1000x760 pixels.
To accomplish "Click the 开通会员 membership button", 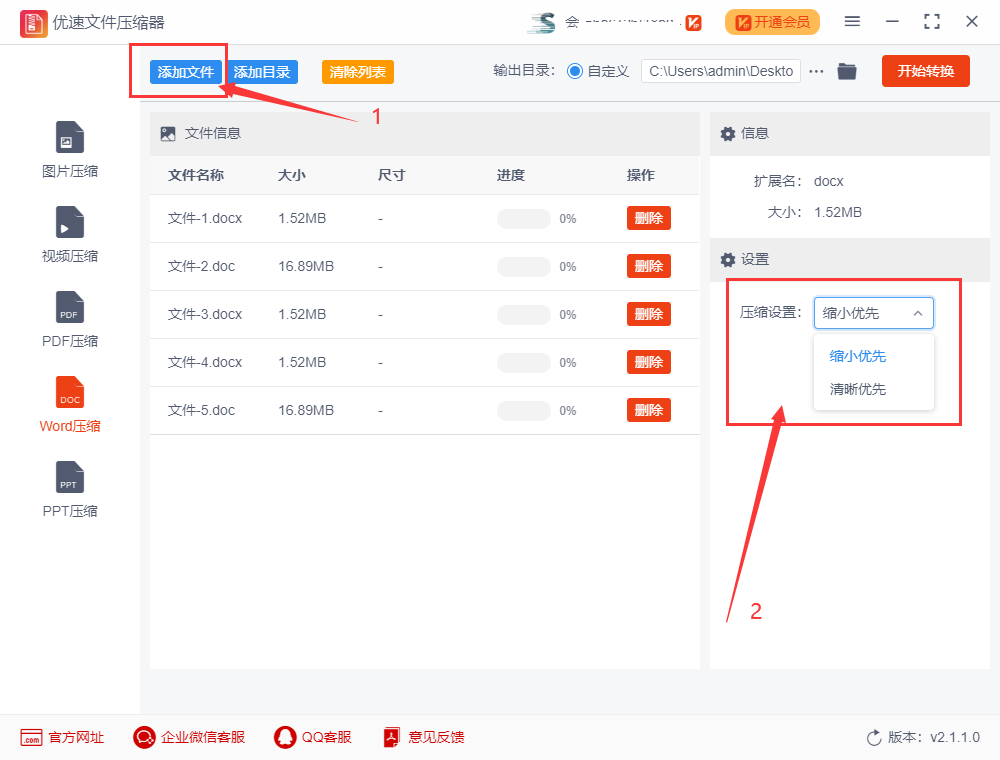I will (x=772, y=21).
